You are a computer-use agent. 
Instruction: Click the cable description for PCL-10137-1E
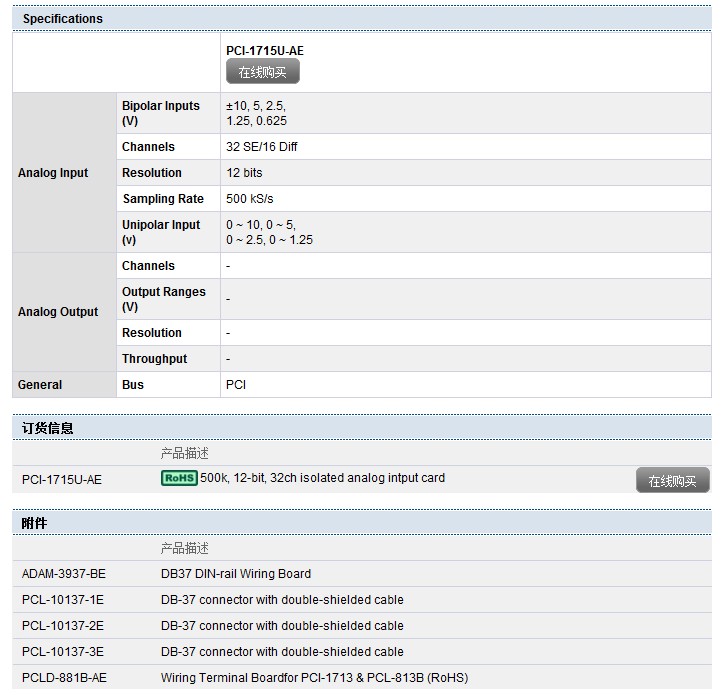[x=282, y=600]
